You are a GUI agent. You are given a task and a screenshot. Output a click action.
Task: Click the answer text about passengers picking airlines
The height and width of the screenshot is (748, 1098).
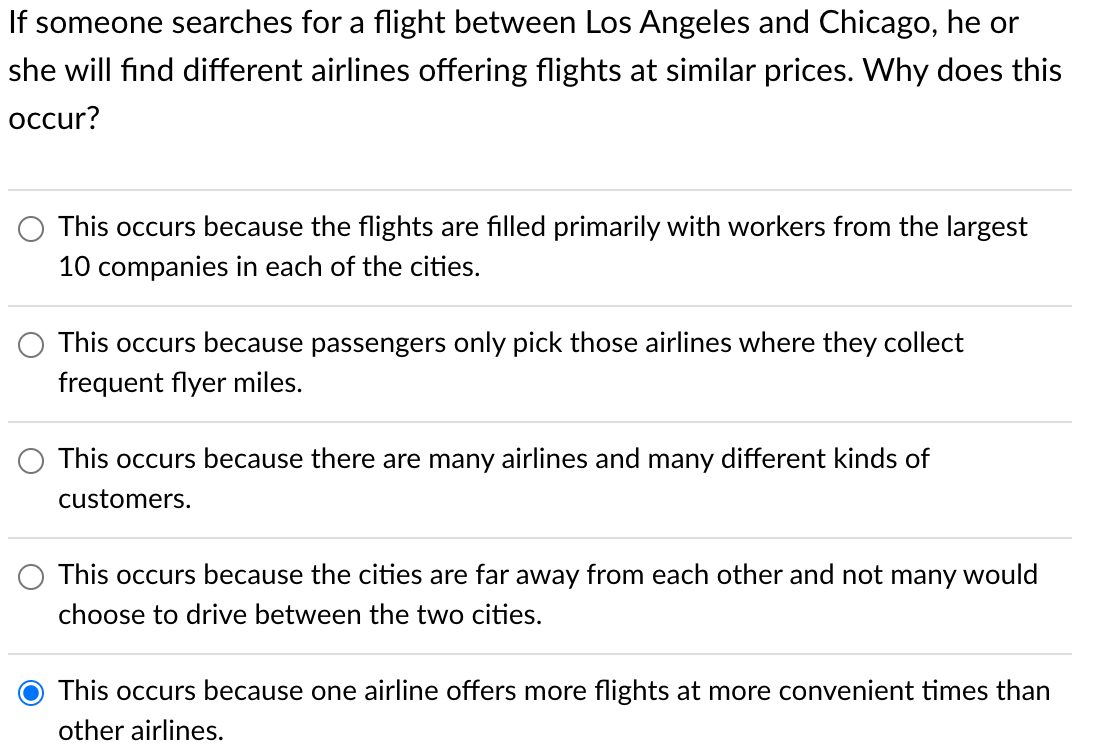coord(510,363)
